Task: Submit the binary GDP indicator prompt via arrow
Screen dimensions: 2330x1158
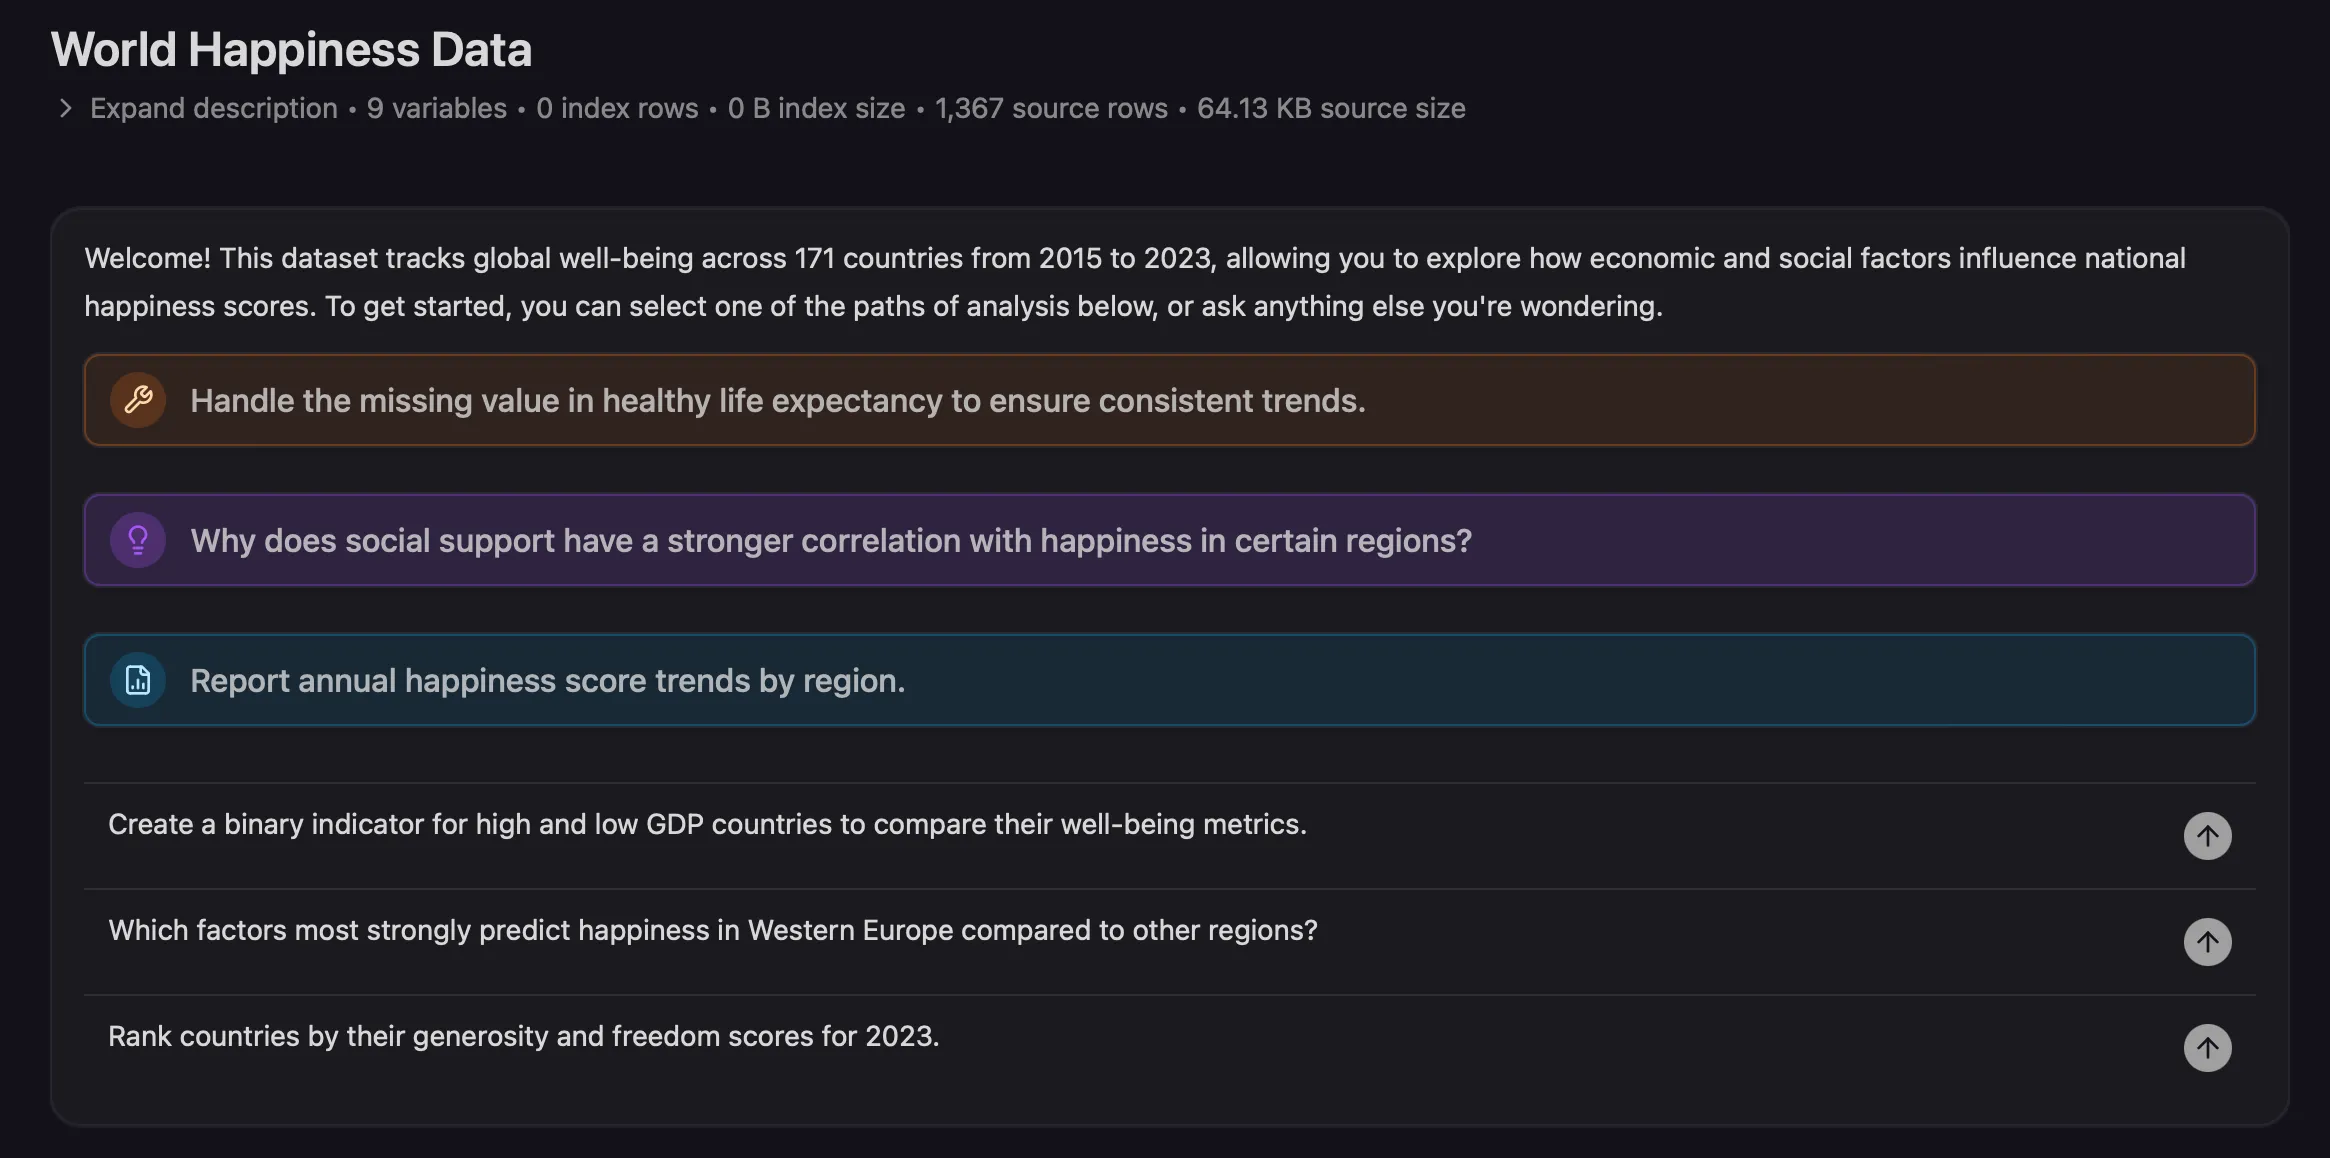Action: (x=2207, y=836)
